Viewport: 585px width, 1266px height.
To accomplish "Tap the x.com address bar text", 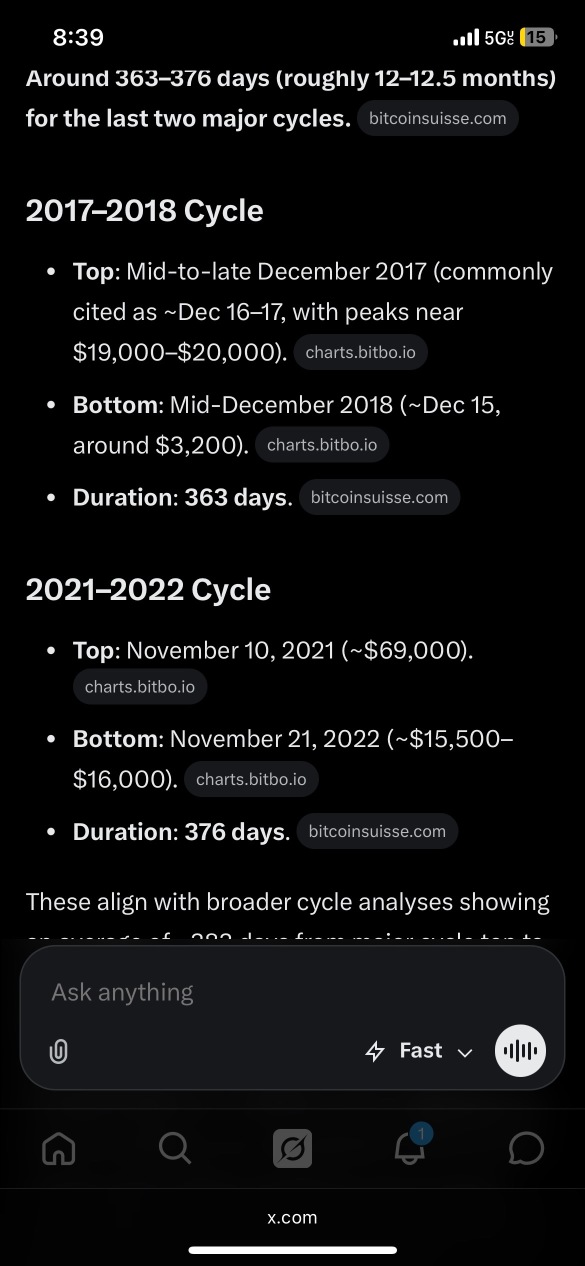I will tap(292, 1217).
